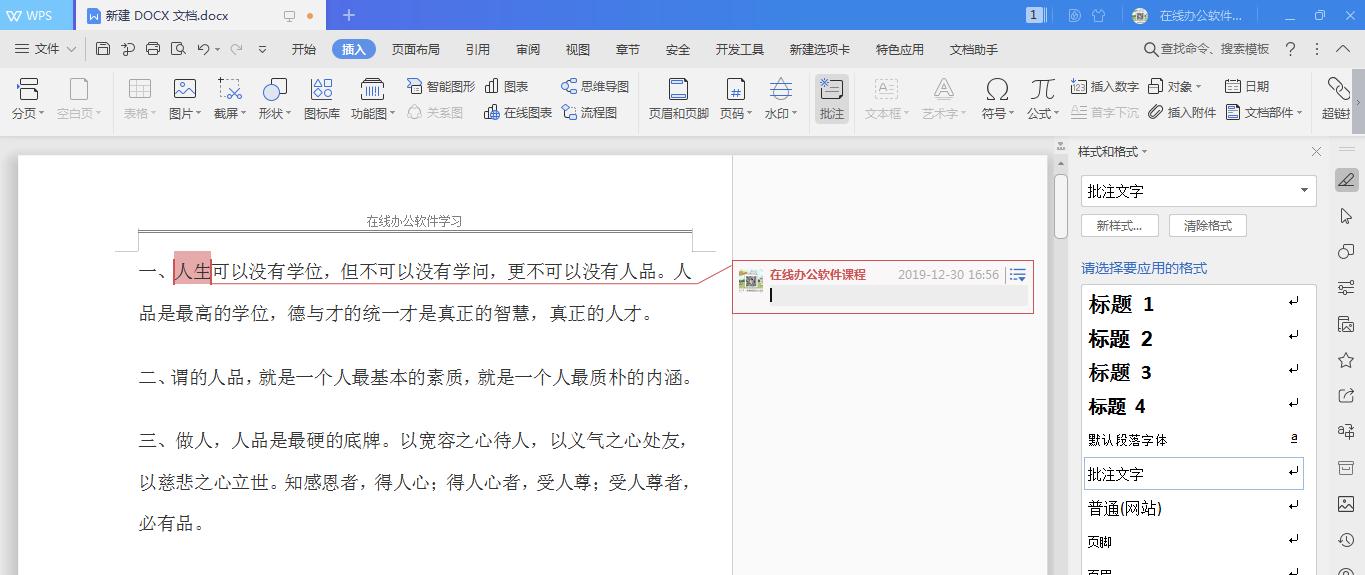The width and height of the screenshot is (1365, 575).
Task: Insert hyperlink (超链接)
Action: [1337, 99]
